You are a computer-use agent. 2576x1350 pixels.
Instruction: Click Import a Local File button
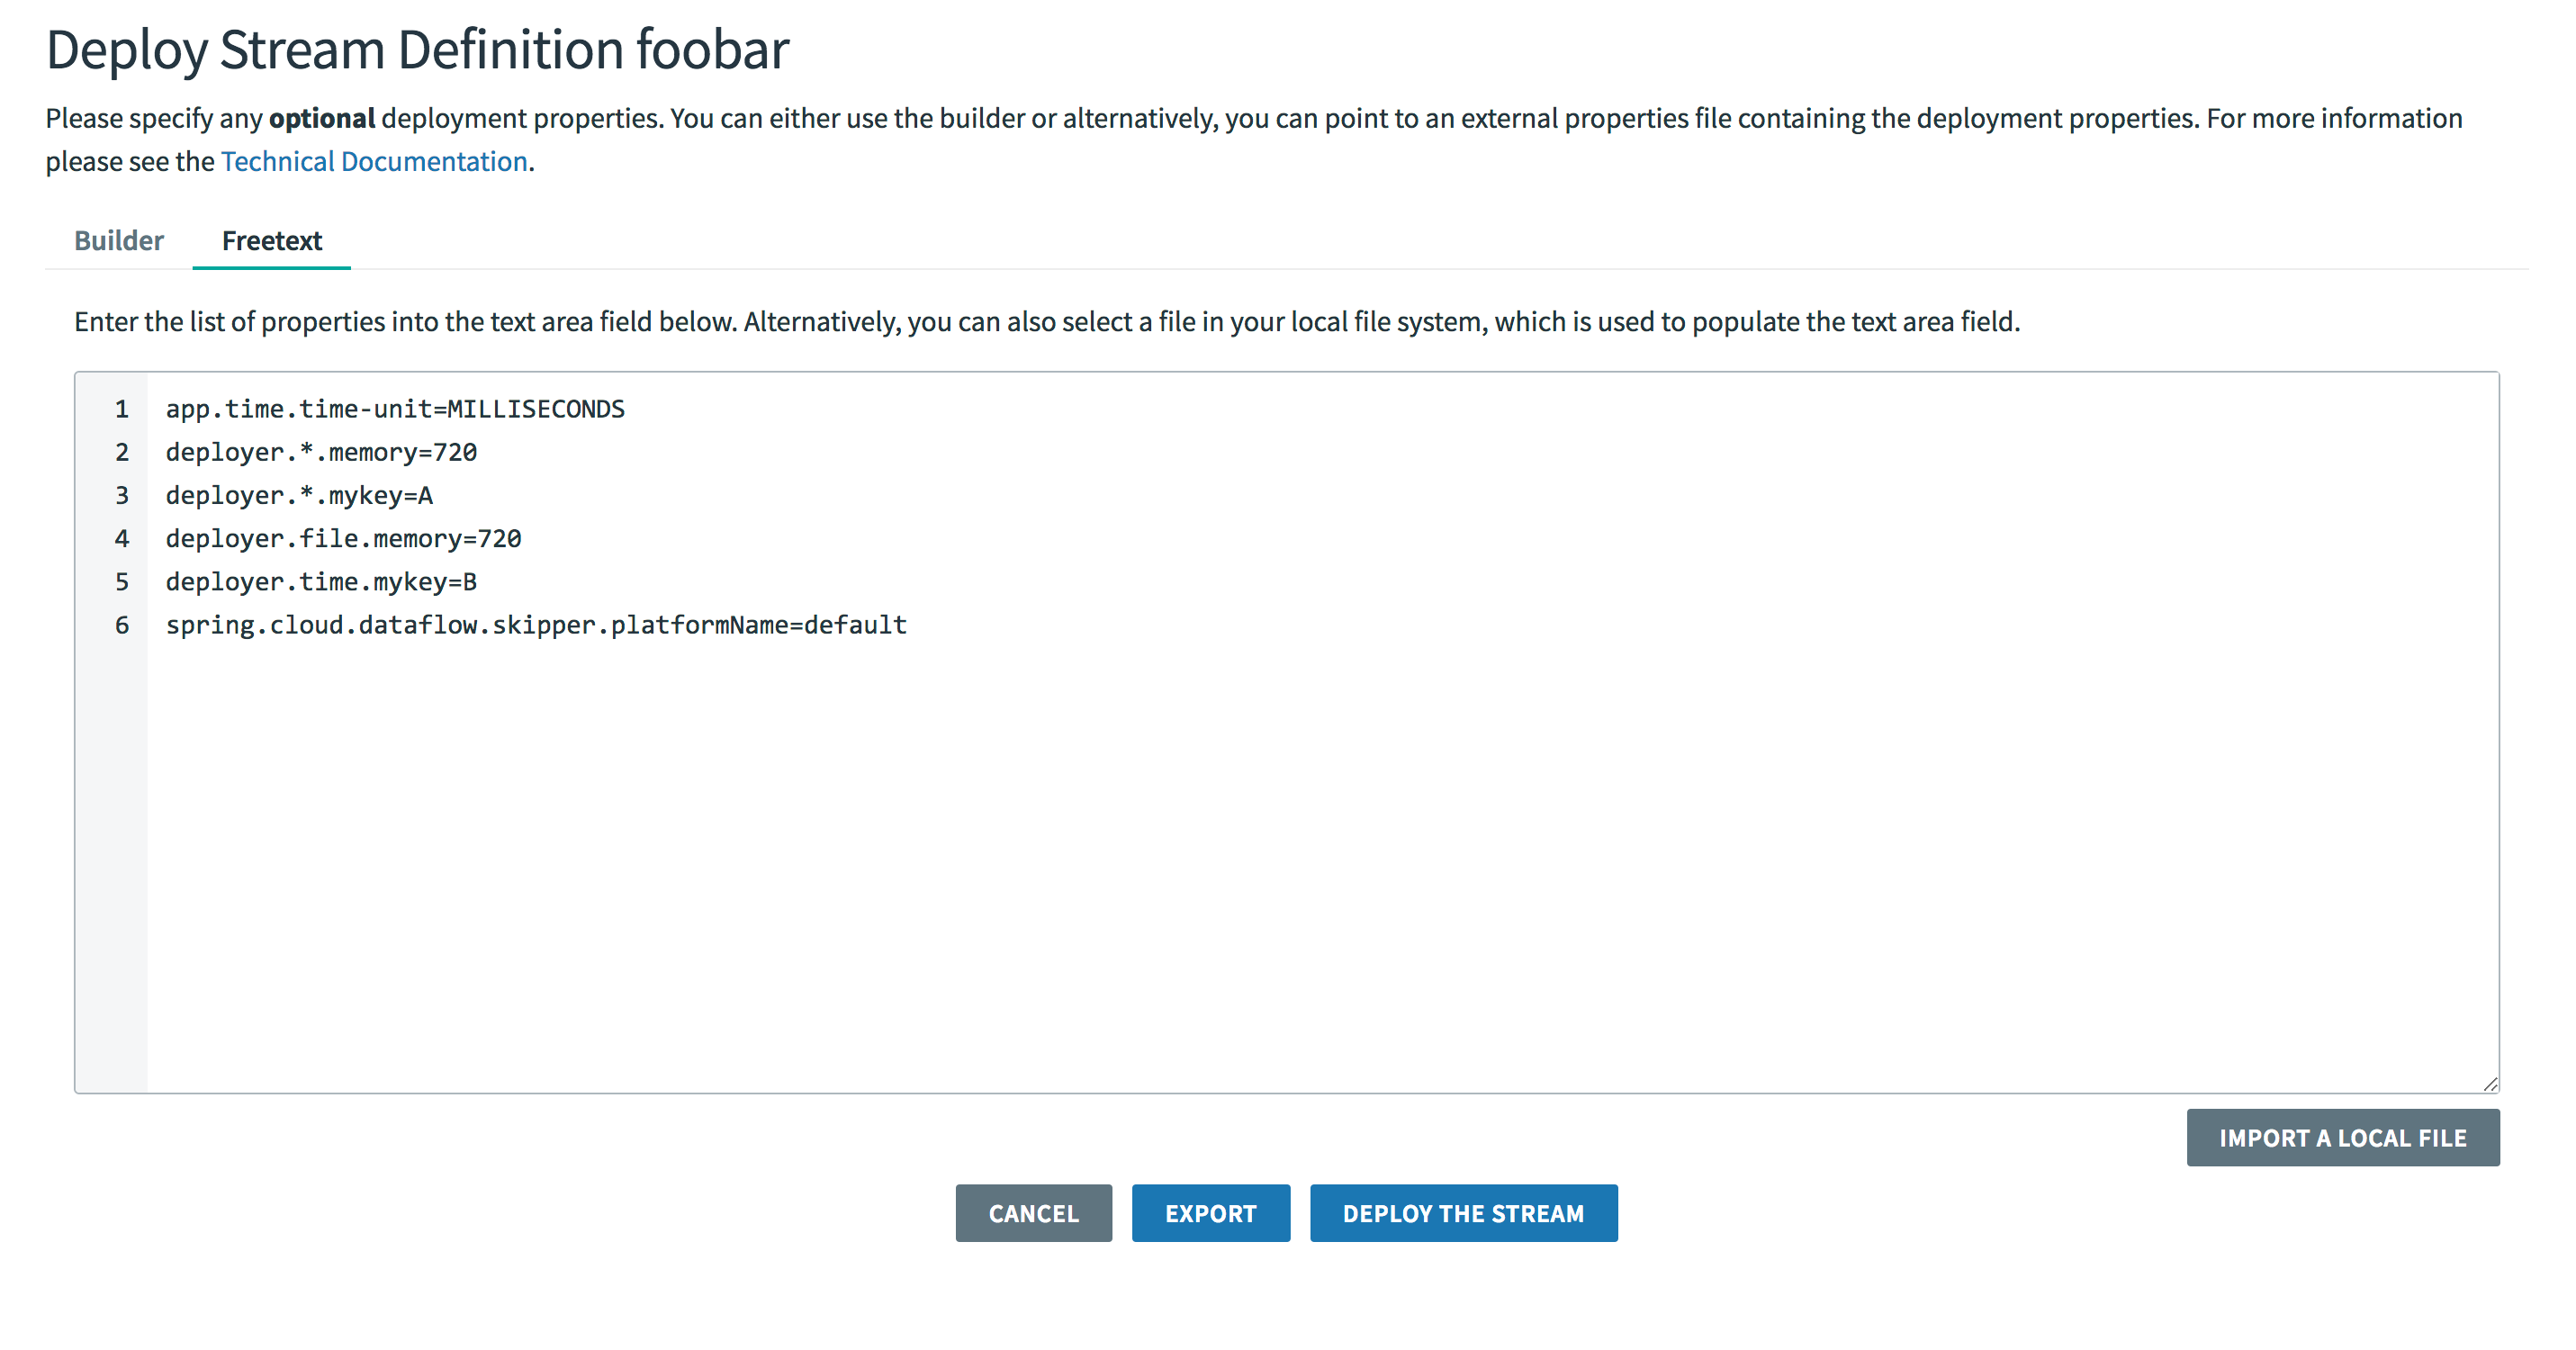(x=2342, y=1137)
